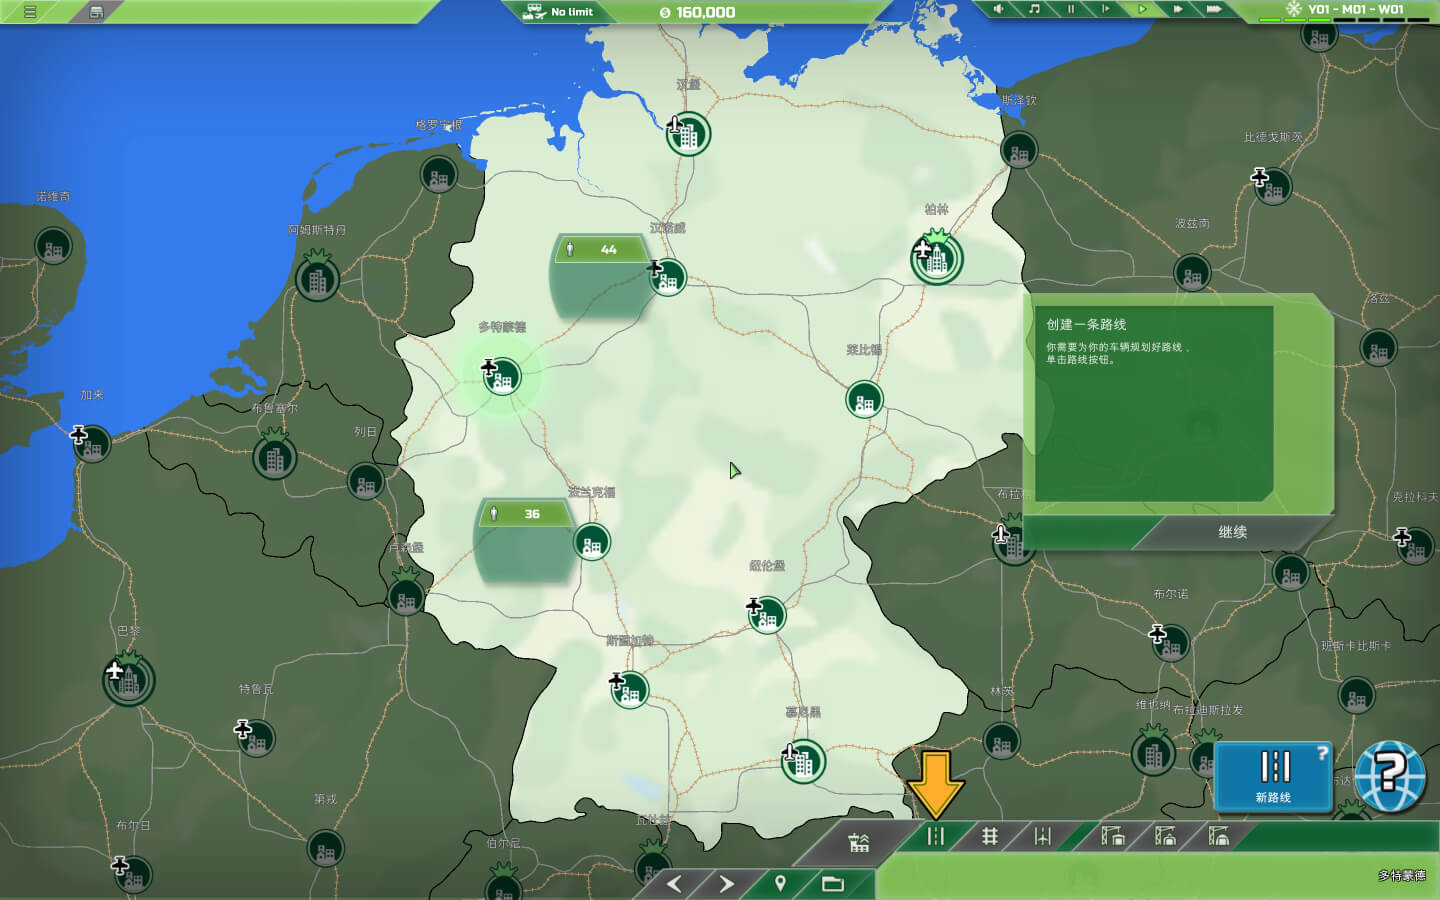Open the hamburger main menu
1440x900 pixels.
[30, 12]
